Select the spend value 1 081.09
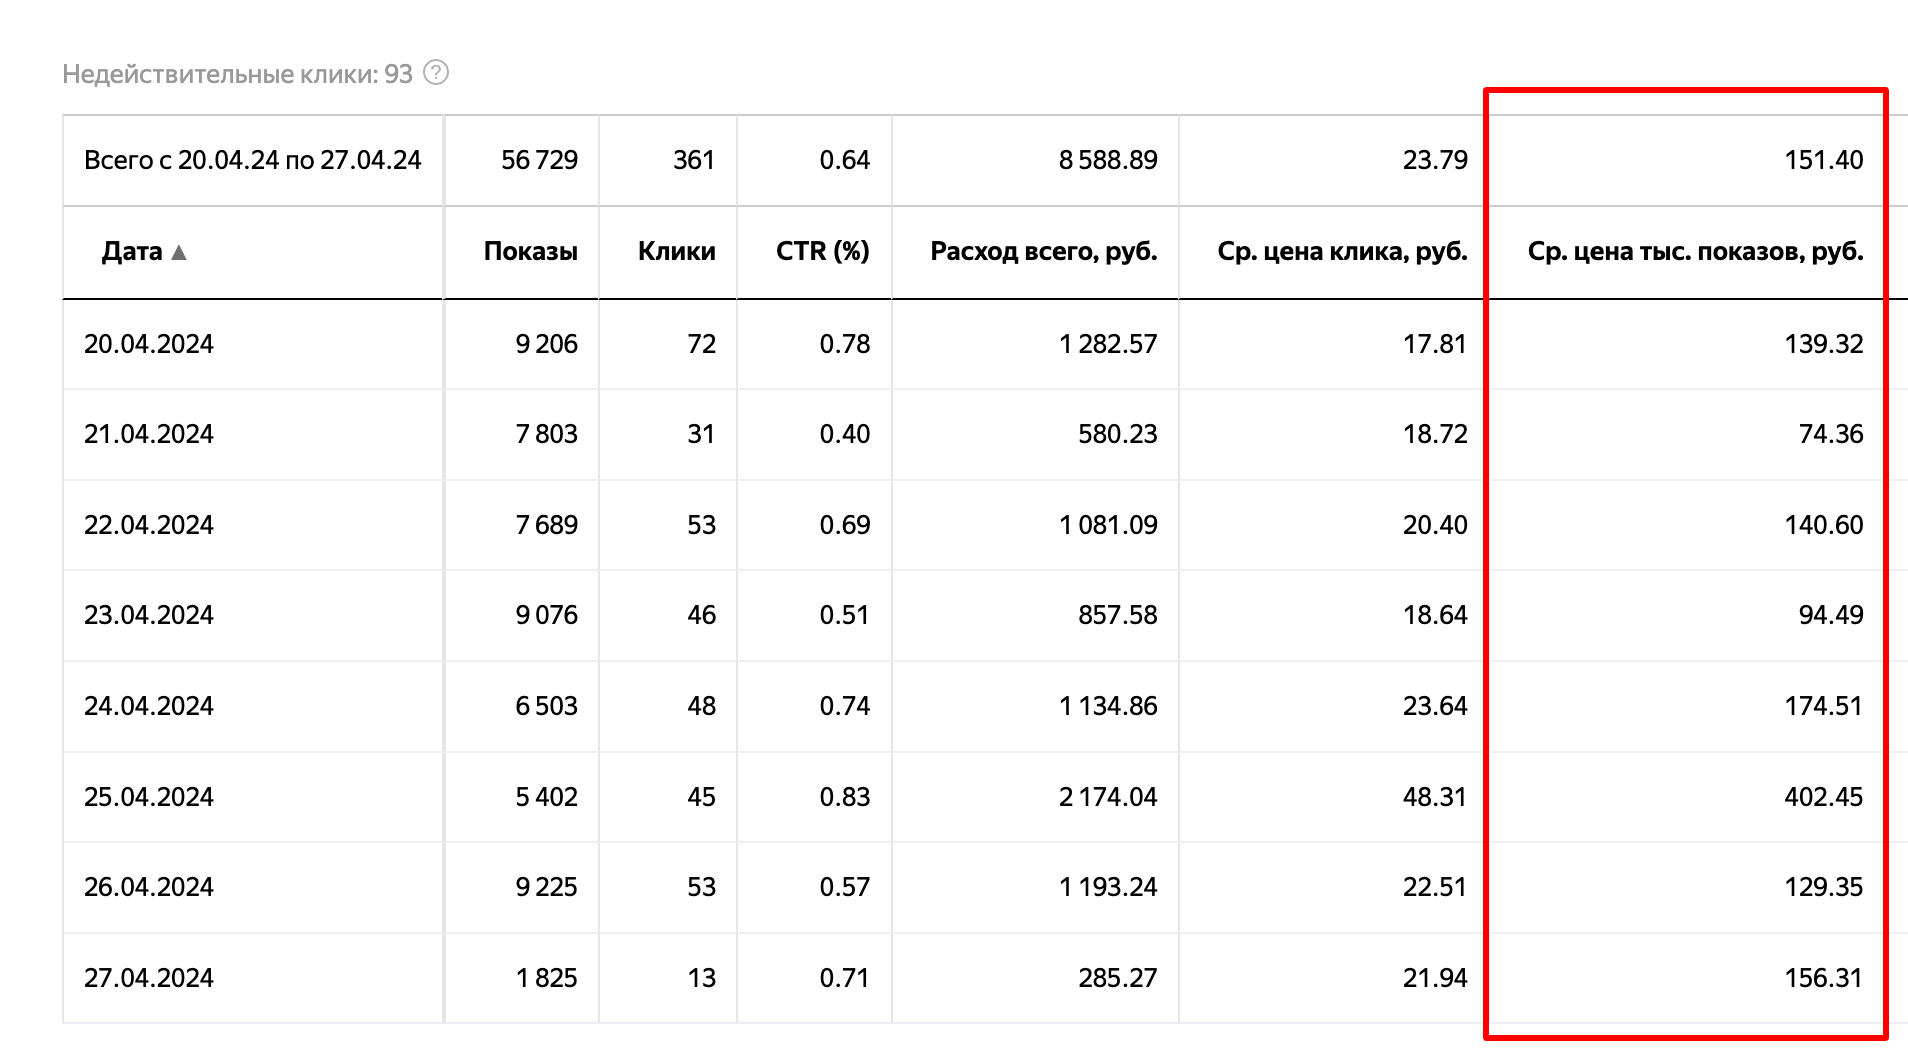 (1108, 525)
